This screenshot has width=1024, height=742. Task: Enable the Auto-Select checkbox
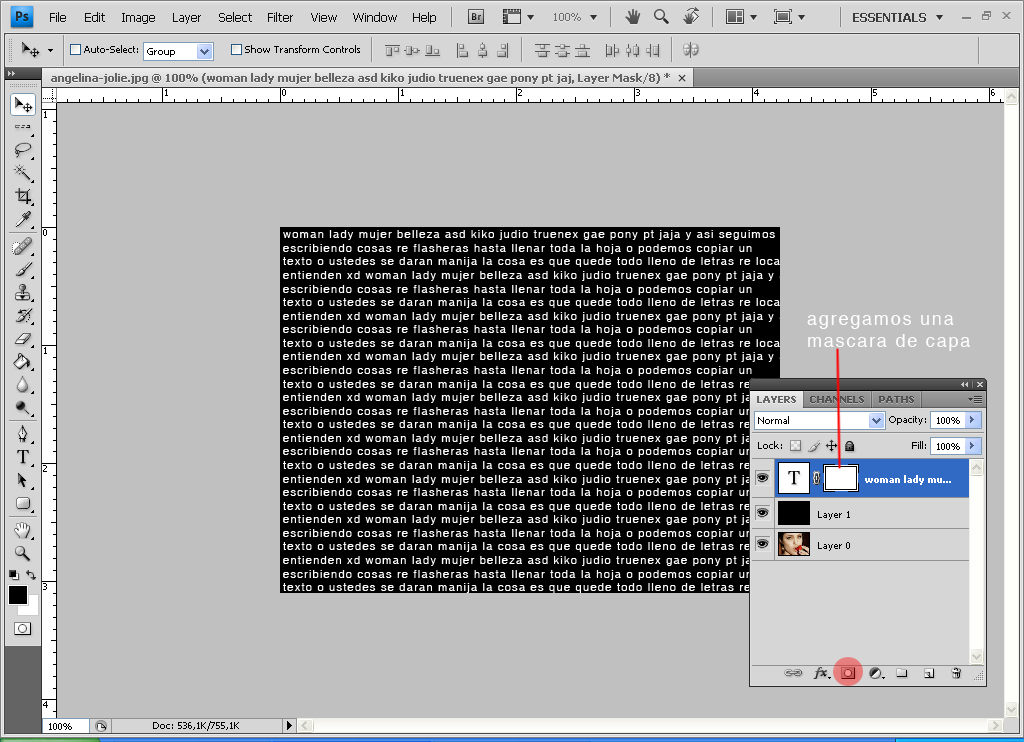tap(75, 49)
